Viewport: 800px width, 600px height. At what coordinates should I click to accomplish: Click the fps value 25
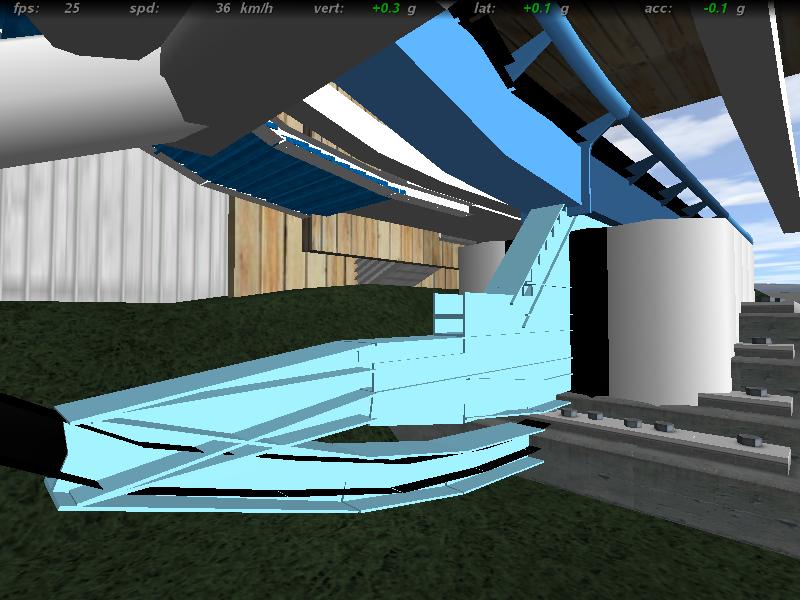tap(72, 8)
